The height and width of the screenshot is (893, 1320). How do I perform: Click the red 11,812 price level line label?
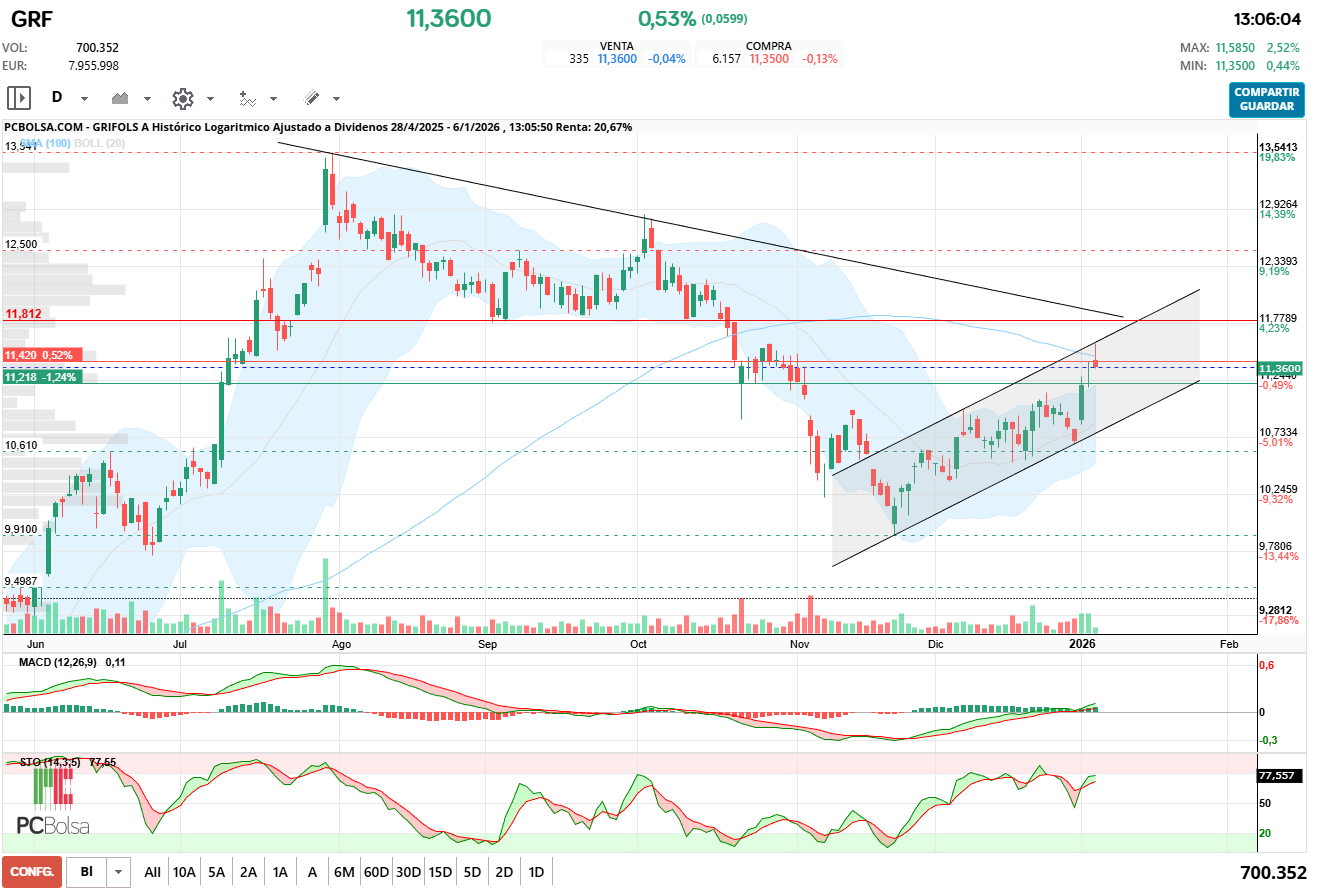24,314
